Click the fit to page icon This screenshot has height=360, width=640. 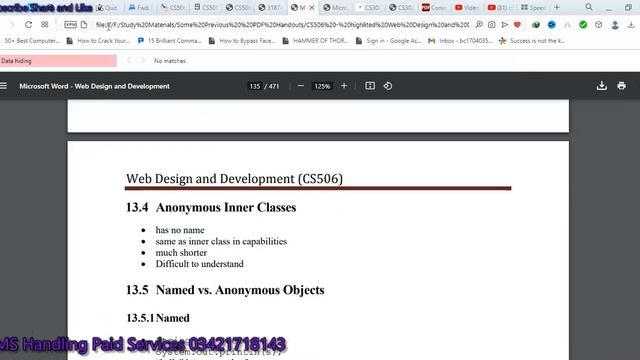pyautogui.click(x=370, y=86)
